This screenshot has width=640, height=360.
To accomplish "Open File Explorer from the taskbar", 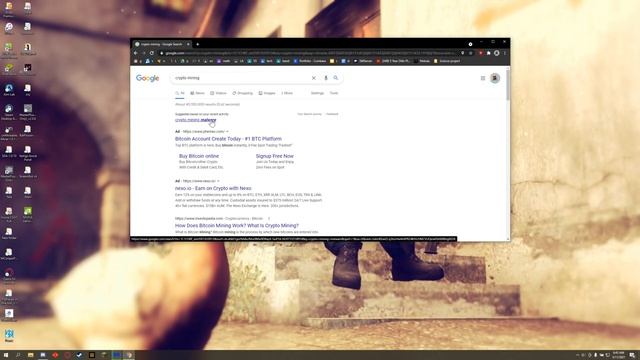I will click(31, 355).
